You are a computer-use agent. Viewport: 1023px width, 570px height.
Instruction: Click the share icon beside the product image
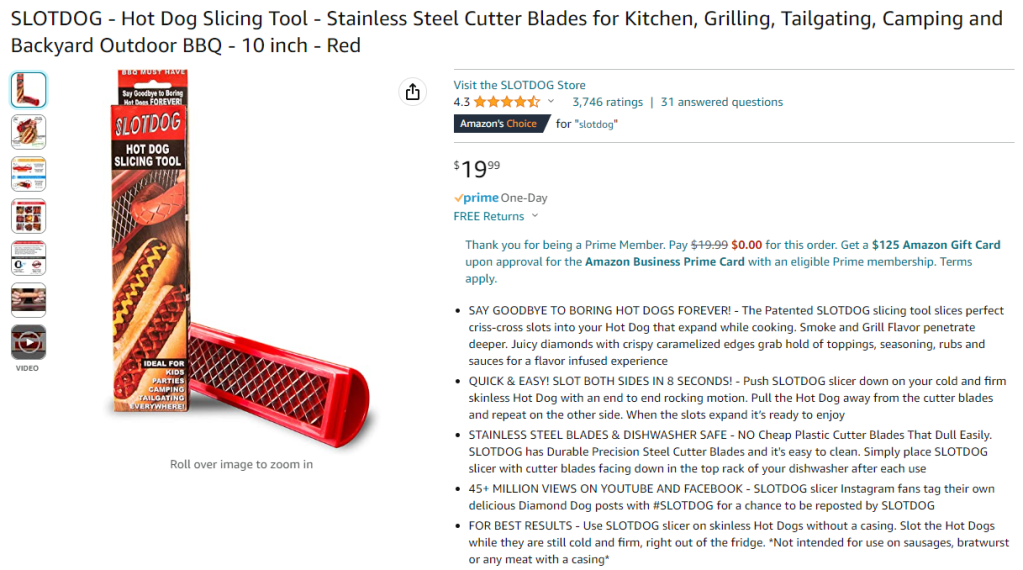click(412, 92)
